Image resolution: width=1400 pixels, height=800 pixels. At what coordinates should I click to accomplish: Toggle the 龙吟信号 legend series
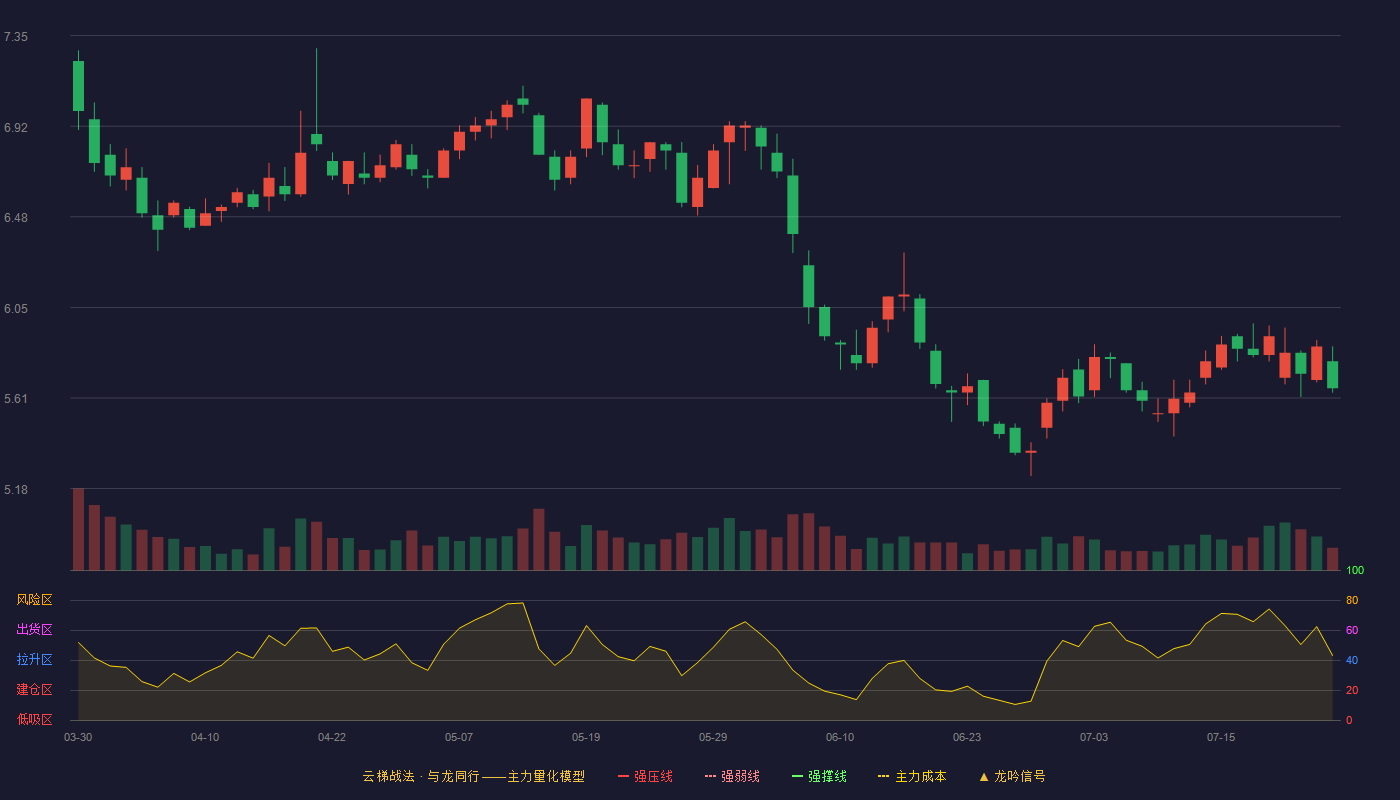[1012, 776]
